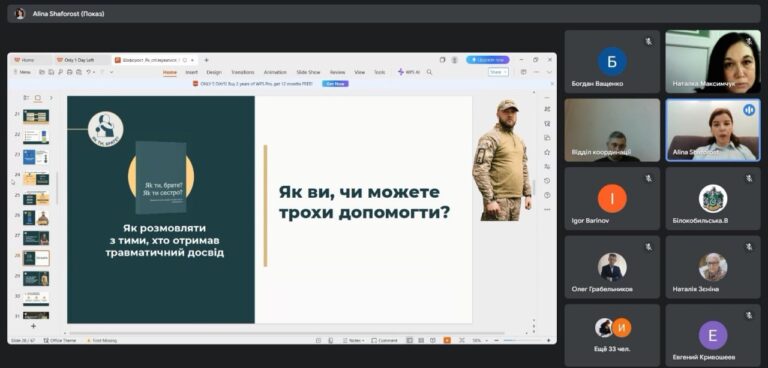
Task: Switch to outline view in slide panel
Action: (26, 98)
